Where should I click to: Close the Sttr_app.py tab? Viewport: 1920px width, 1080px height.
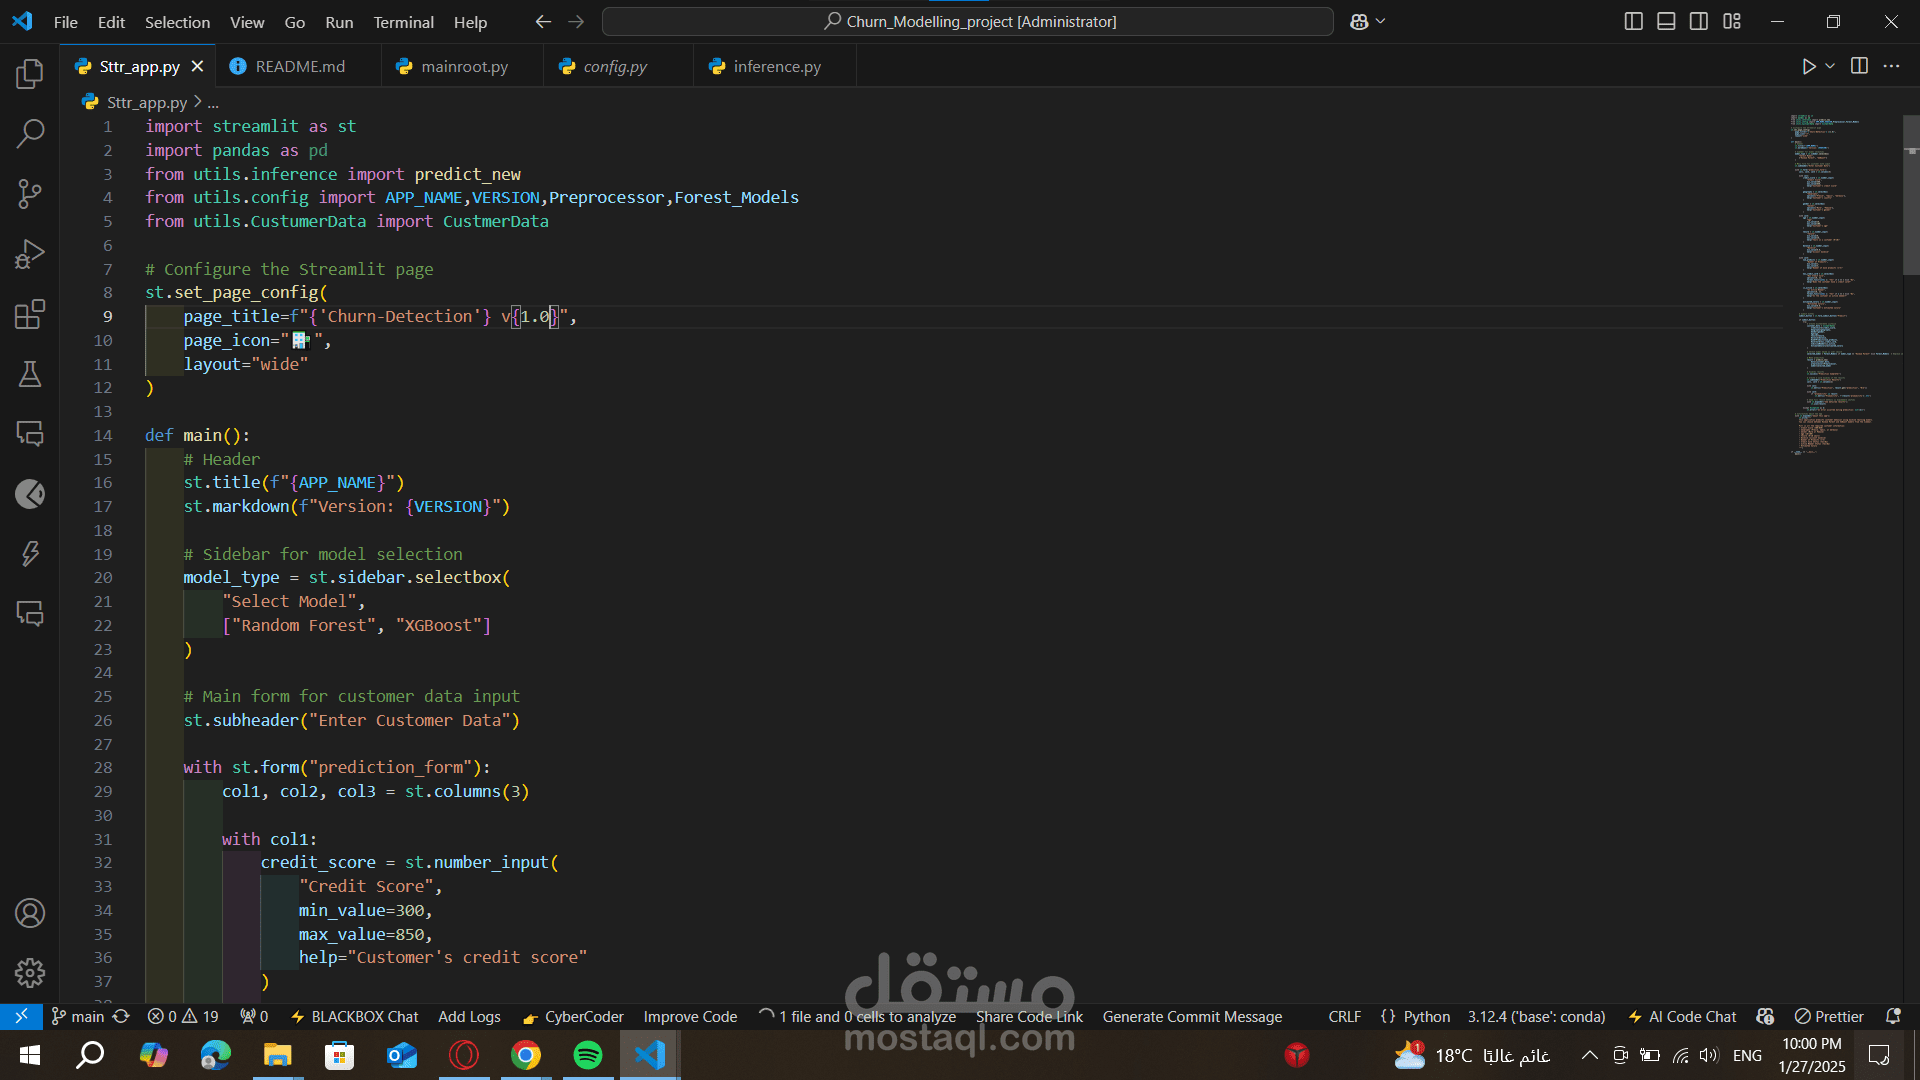click(197, 66)
